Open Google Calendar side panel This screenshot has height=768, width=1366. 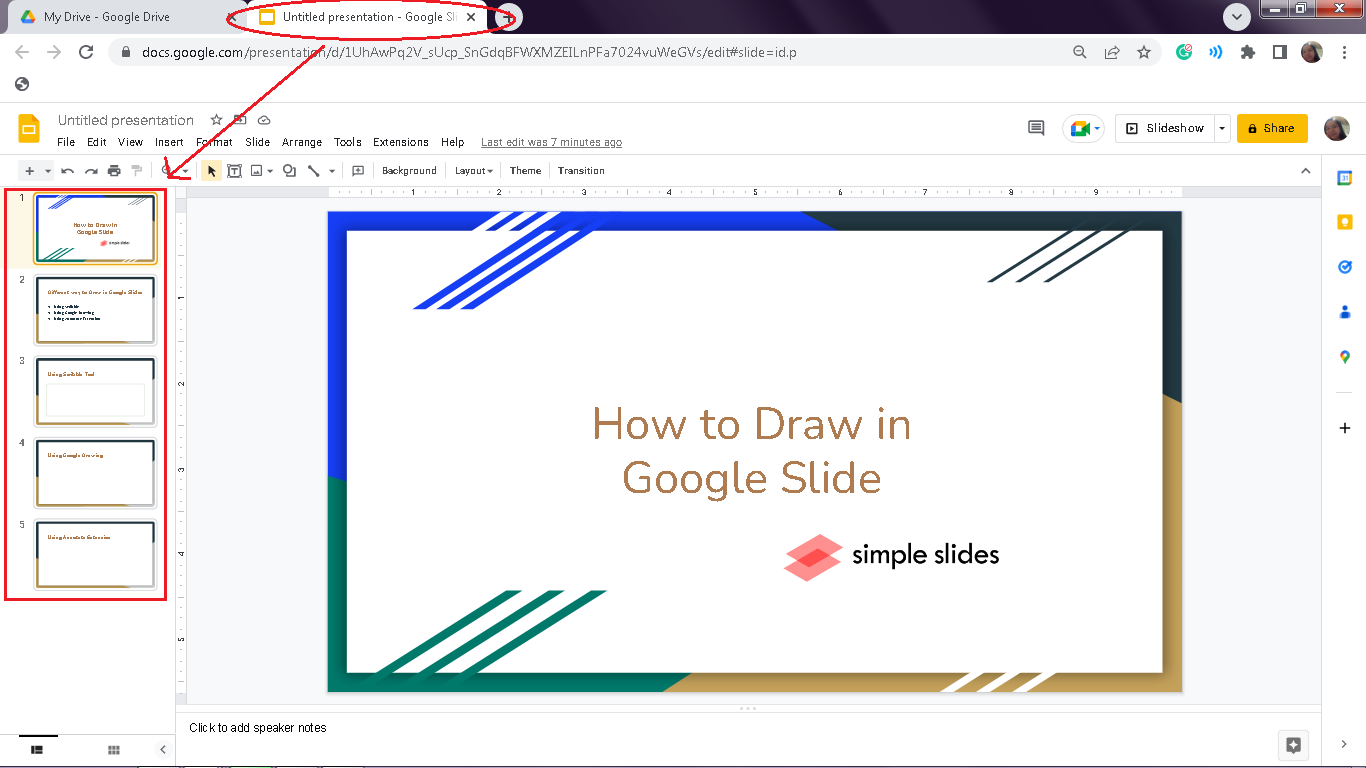[1345, 178]
